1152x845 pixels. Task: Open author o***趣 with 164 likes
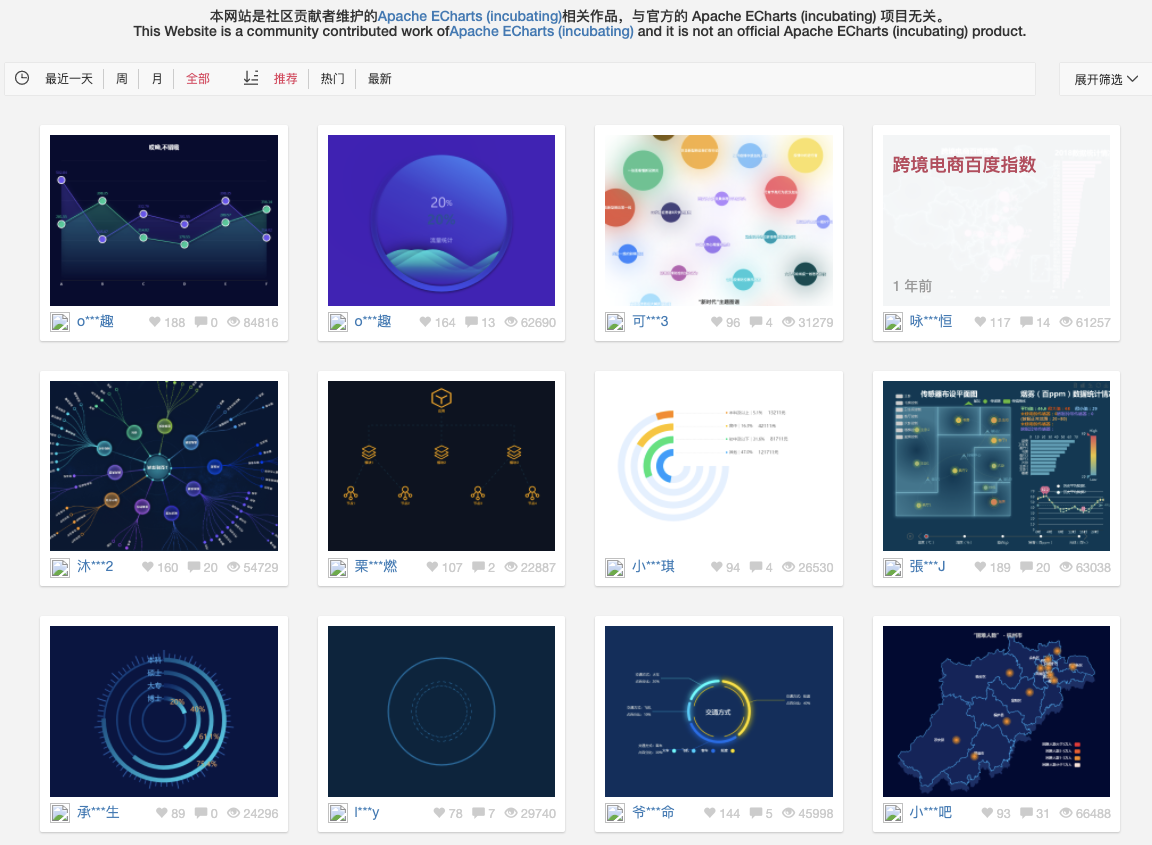click(372, 321)
